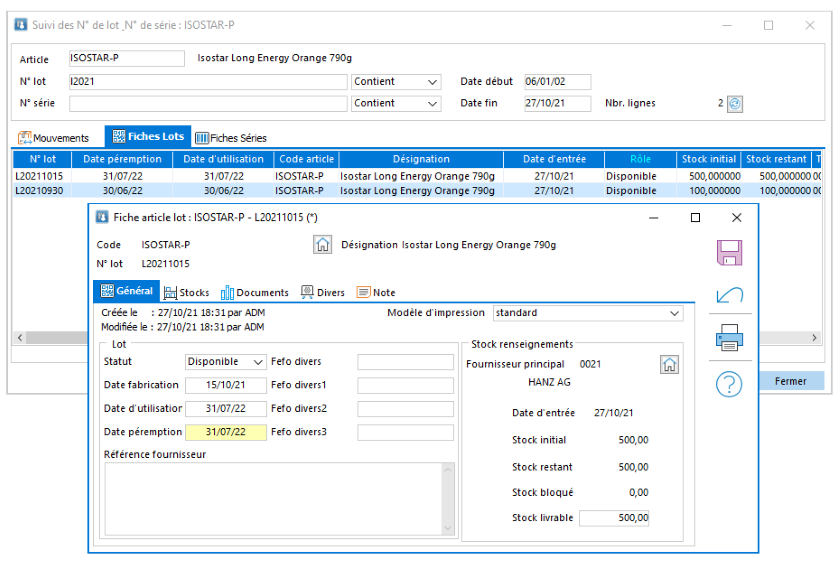The height and width of the screenshot is (561, 840).
Task: Sort by Date péremption column header
Action: (x=122, y=159)
